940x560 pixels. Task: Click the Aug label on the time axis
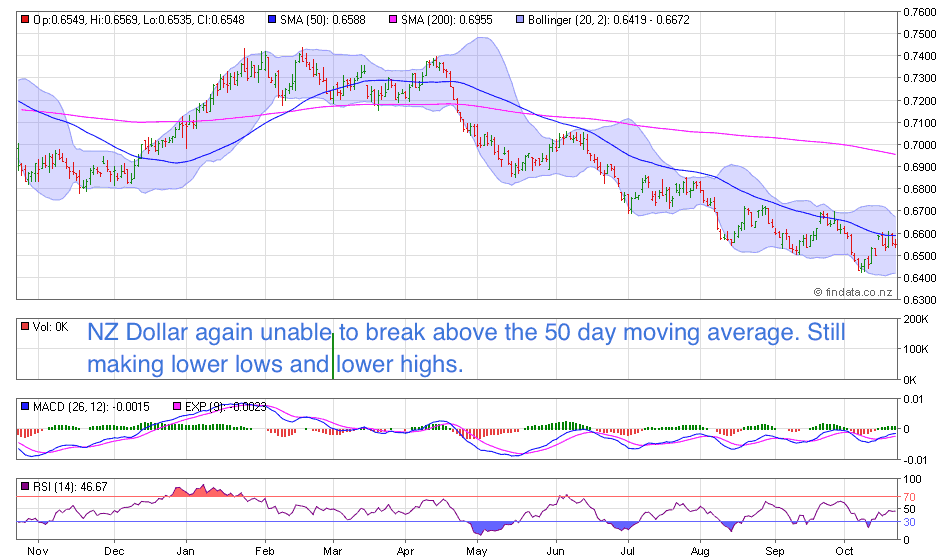pos(700,551)
